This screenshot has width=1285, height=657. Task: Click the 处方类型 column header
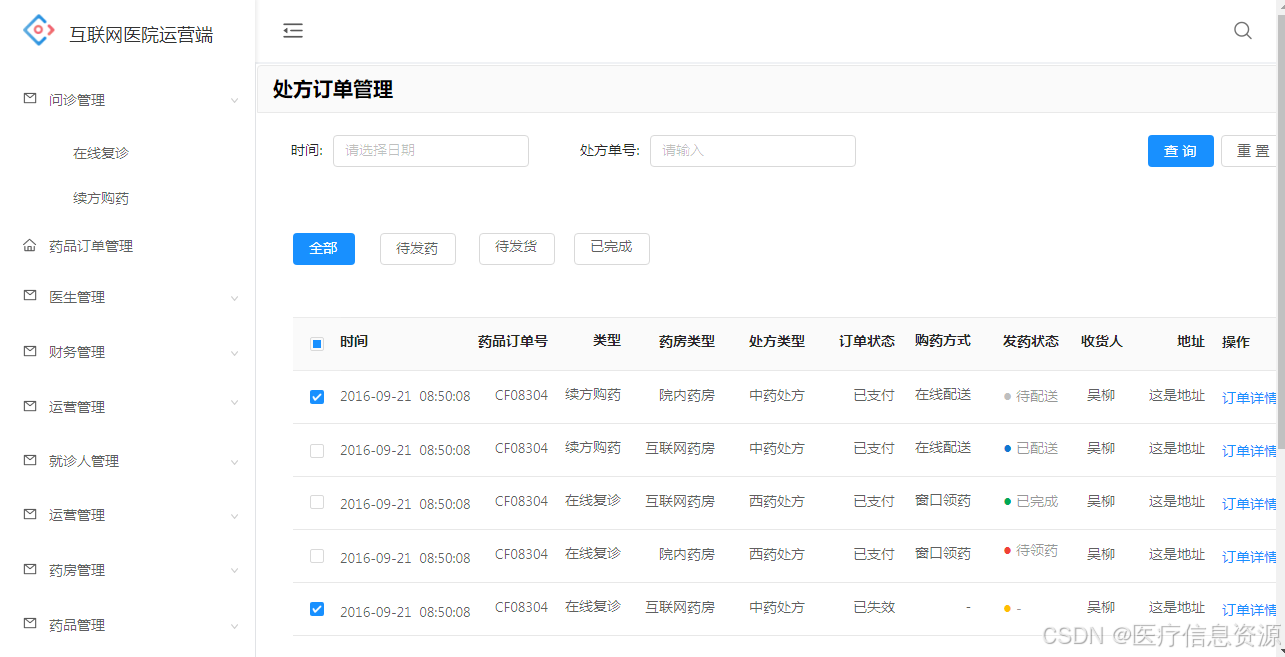pos(777,341)
